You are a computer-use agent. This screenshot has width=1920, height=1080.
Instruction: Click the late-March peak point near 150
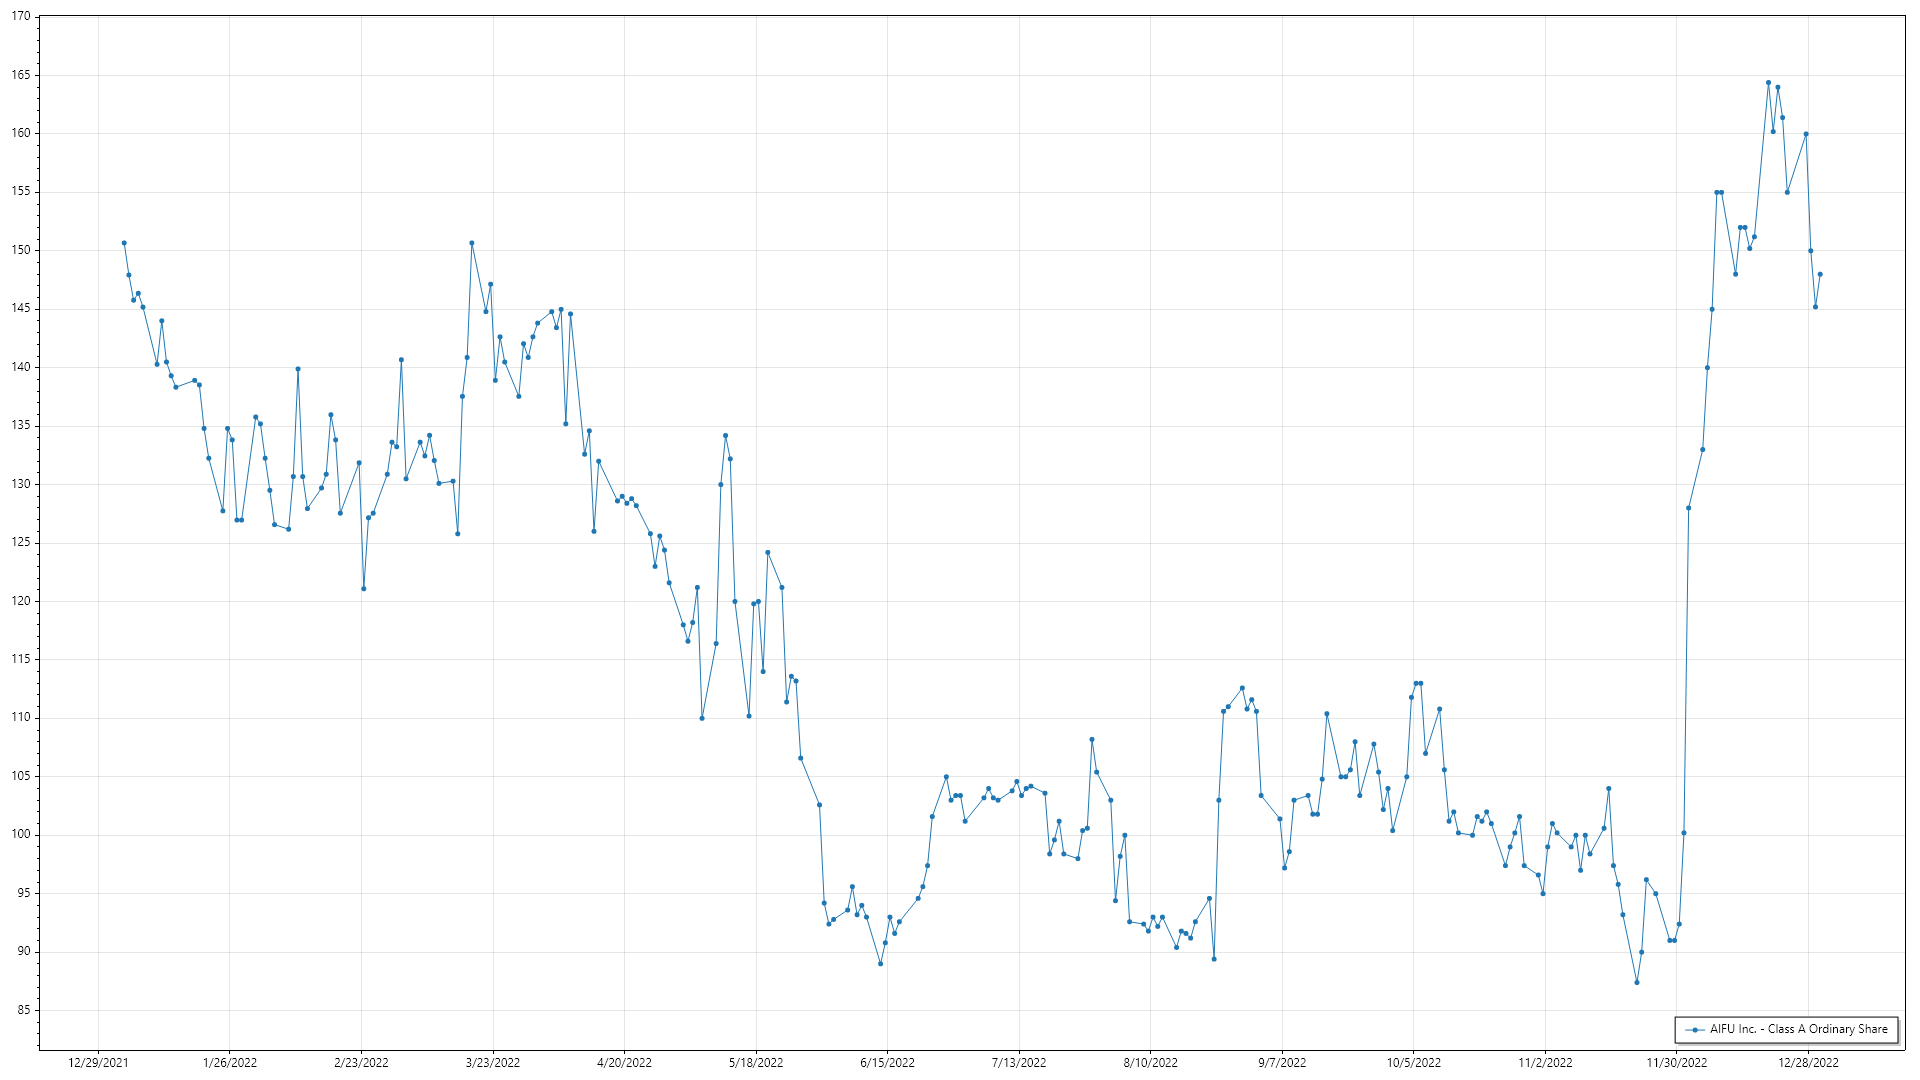pyautogui.click(x=472, y=243)
